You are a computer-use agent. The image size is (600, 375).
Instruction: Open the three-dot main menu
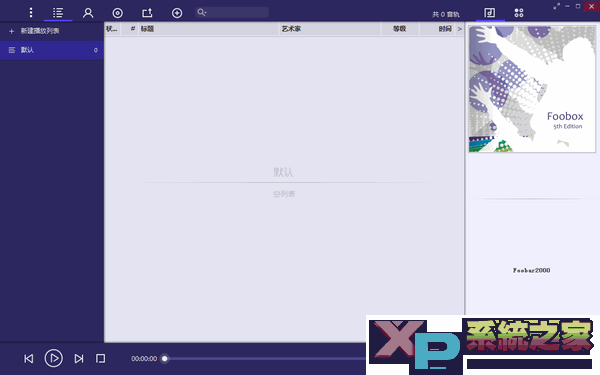[31, 13]
